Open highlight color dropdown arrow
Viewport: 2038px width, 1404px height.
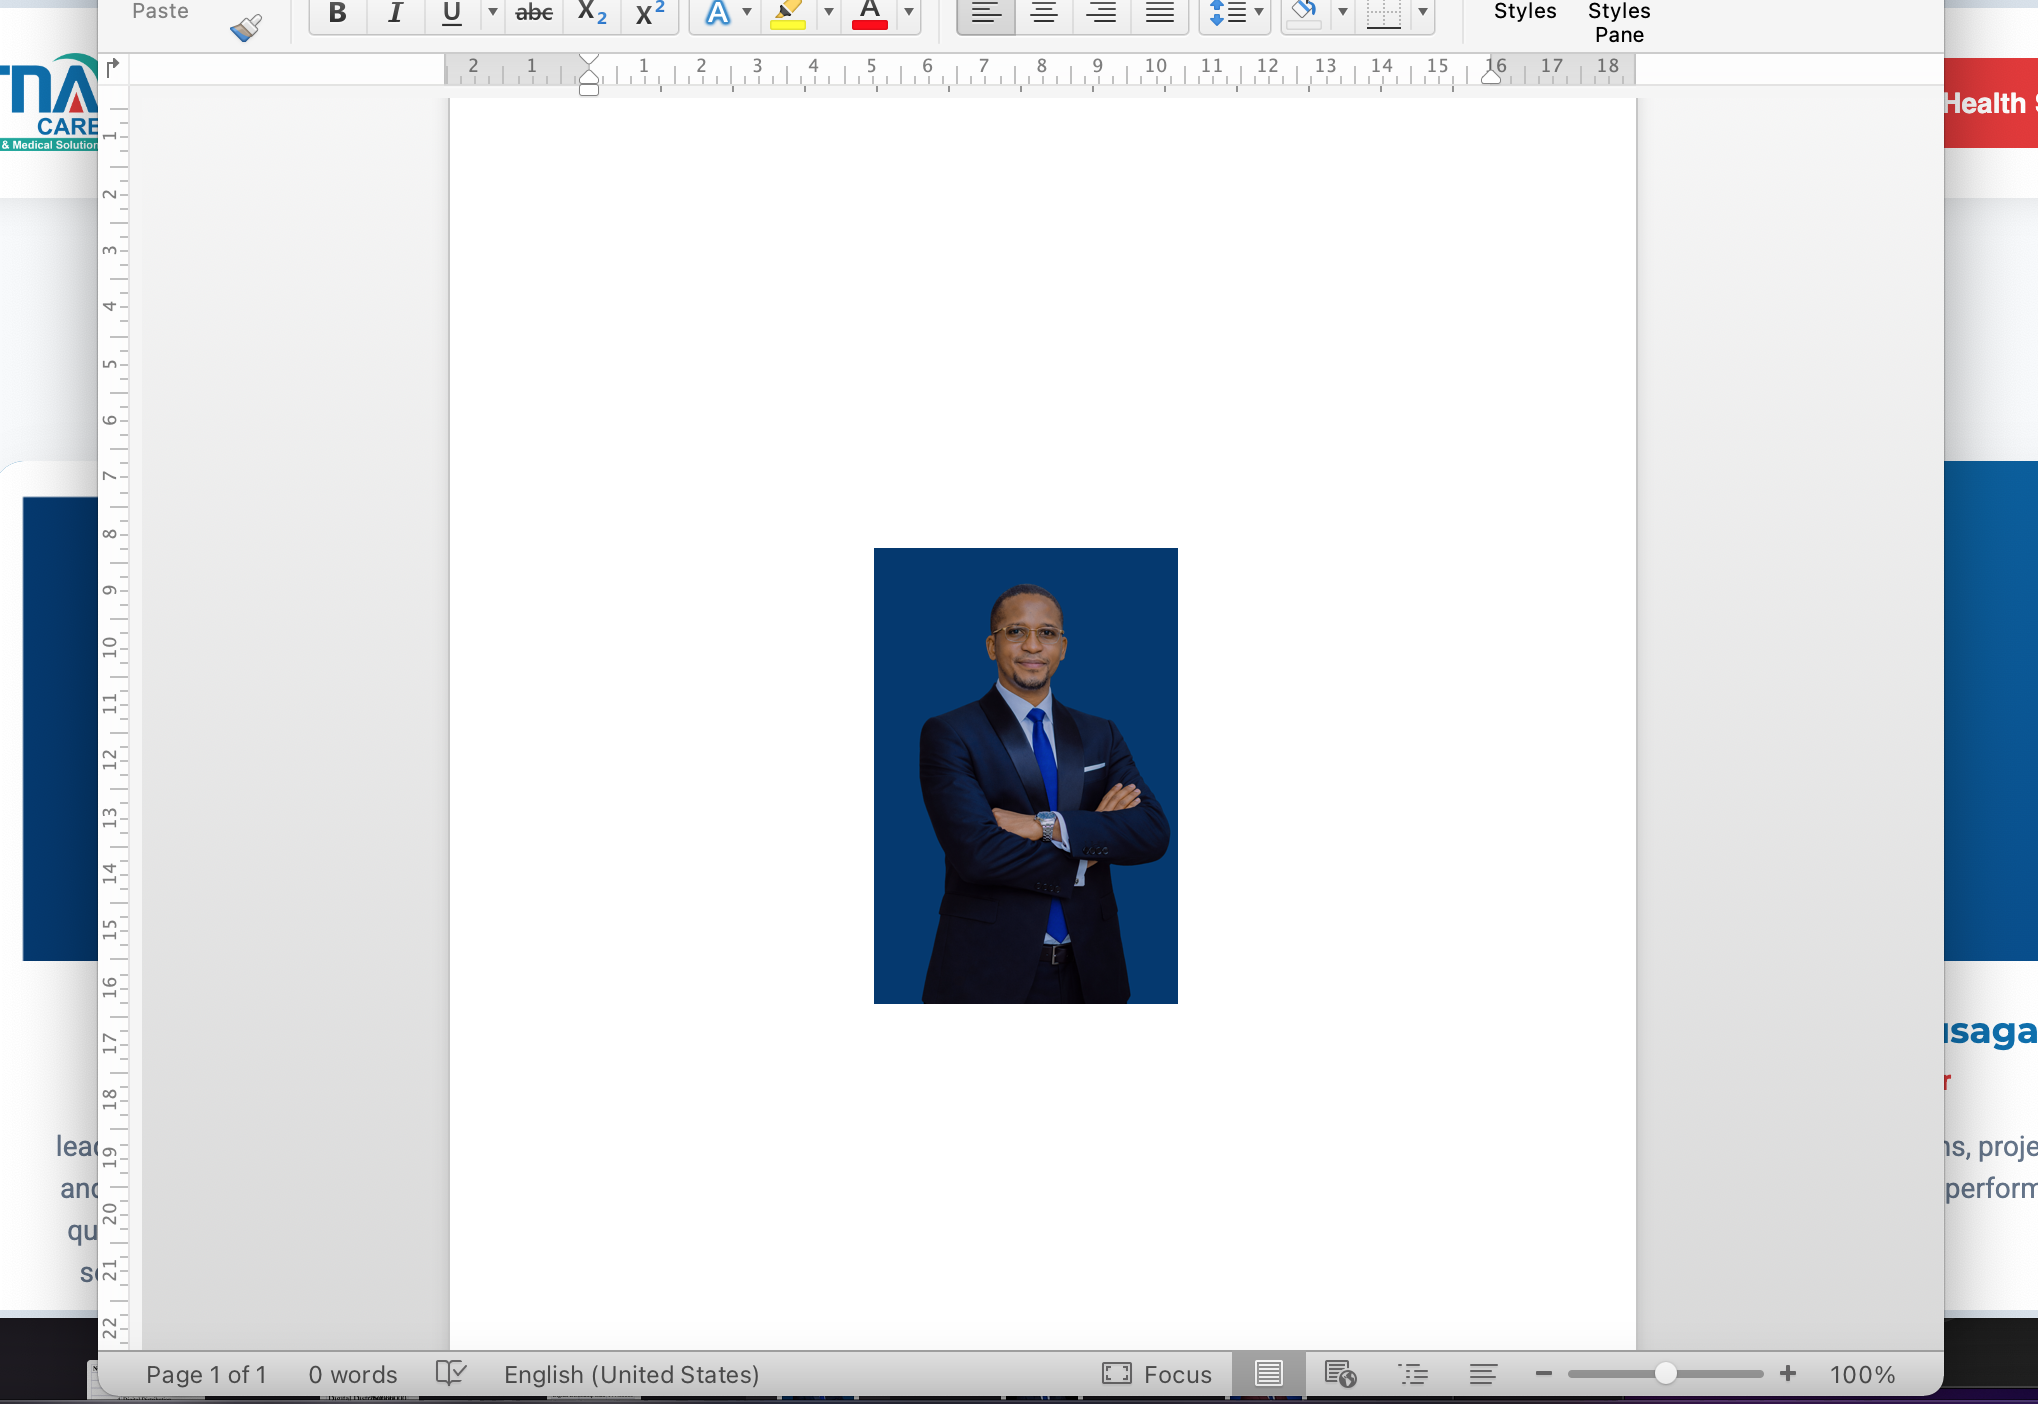tap(828, 13)
